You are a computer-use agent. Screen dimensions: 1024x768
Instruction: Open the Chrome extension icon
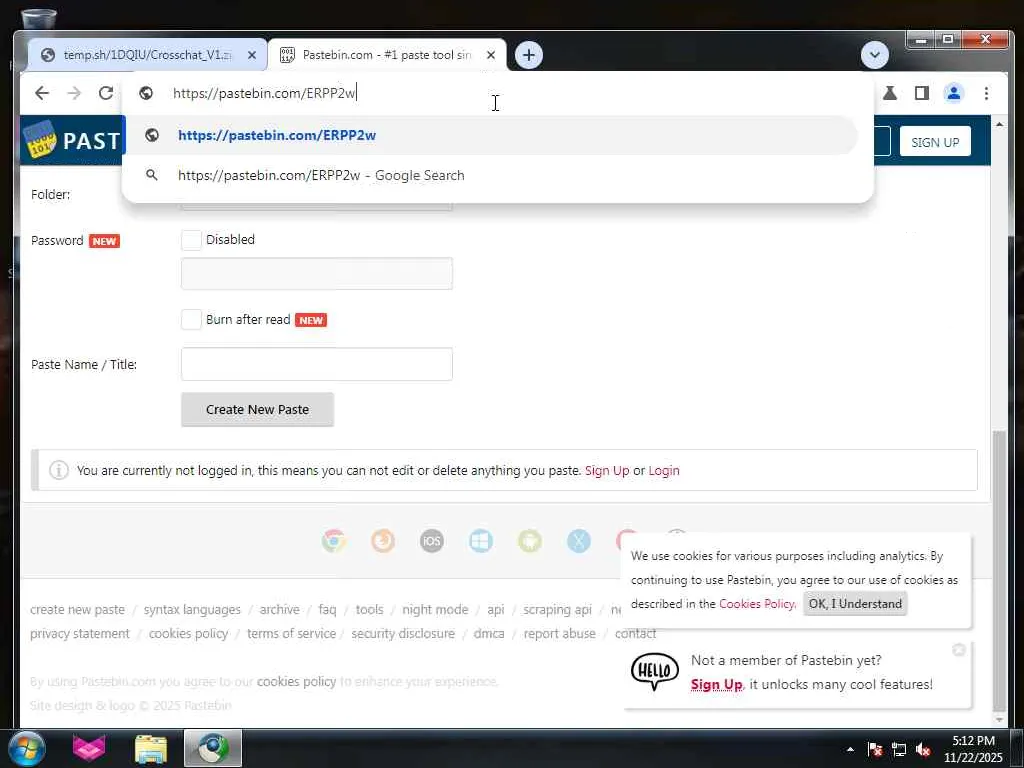point(334,541)
